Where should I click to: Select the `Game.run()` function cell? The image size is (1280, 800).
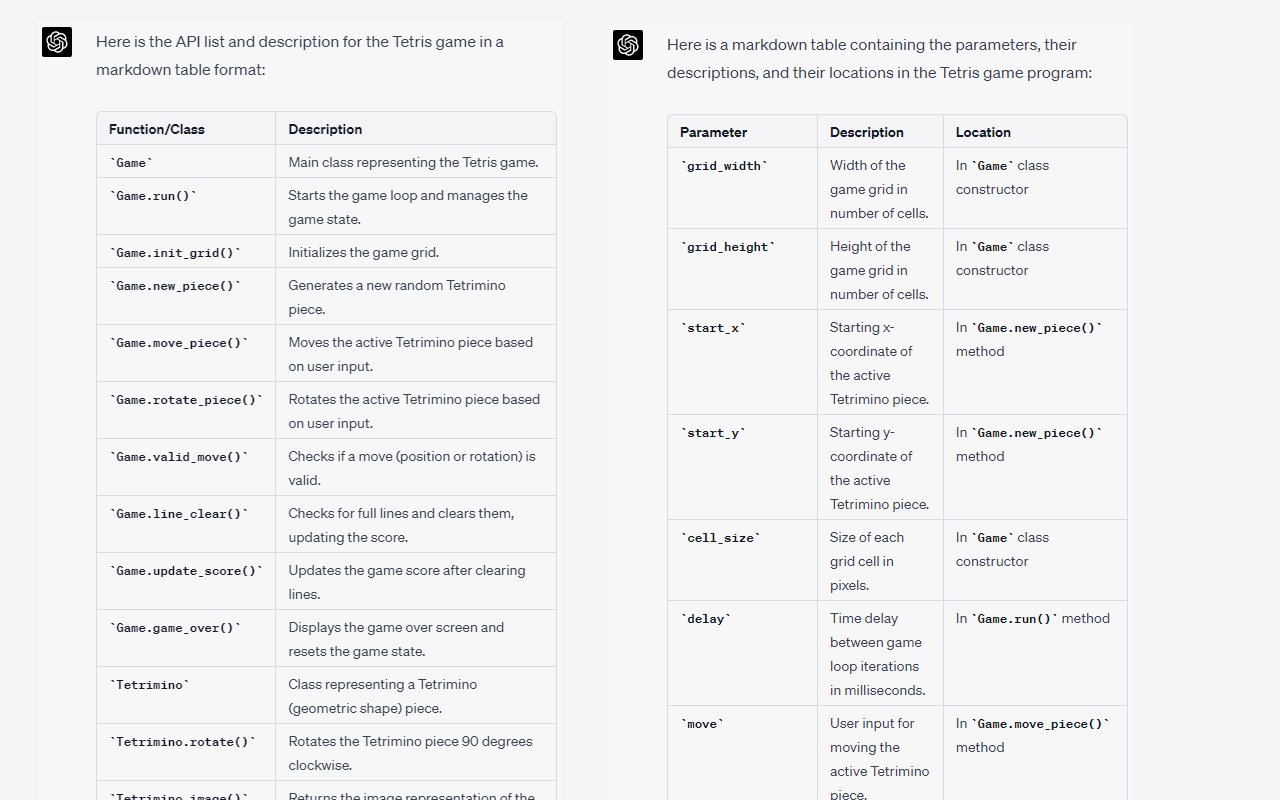click(x=153, y=195)
